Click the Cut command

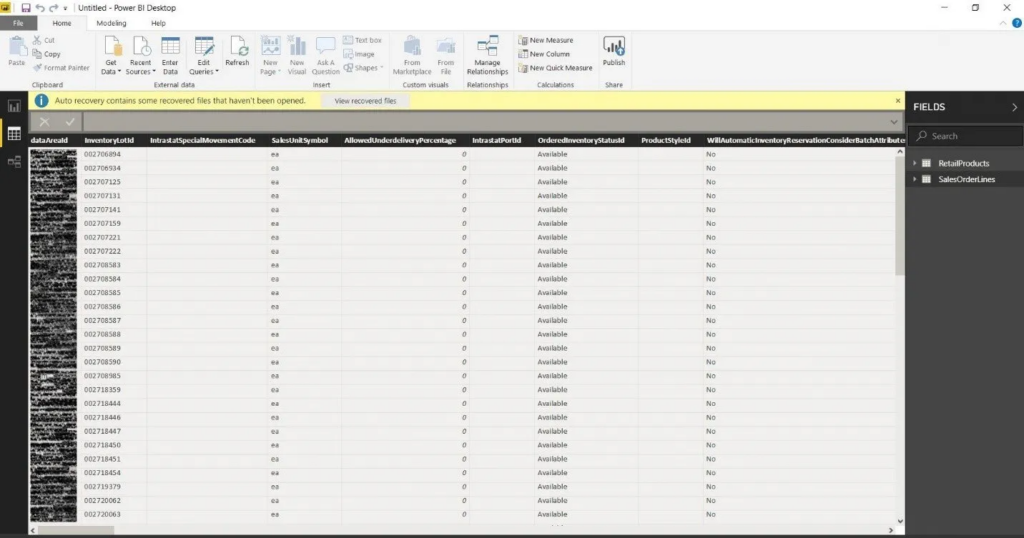[44, 40]
